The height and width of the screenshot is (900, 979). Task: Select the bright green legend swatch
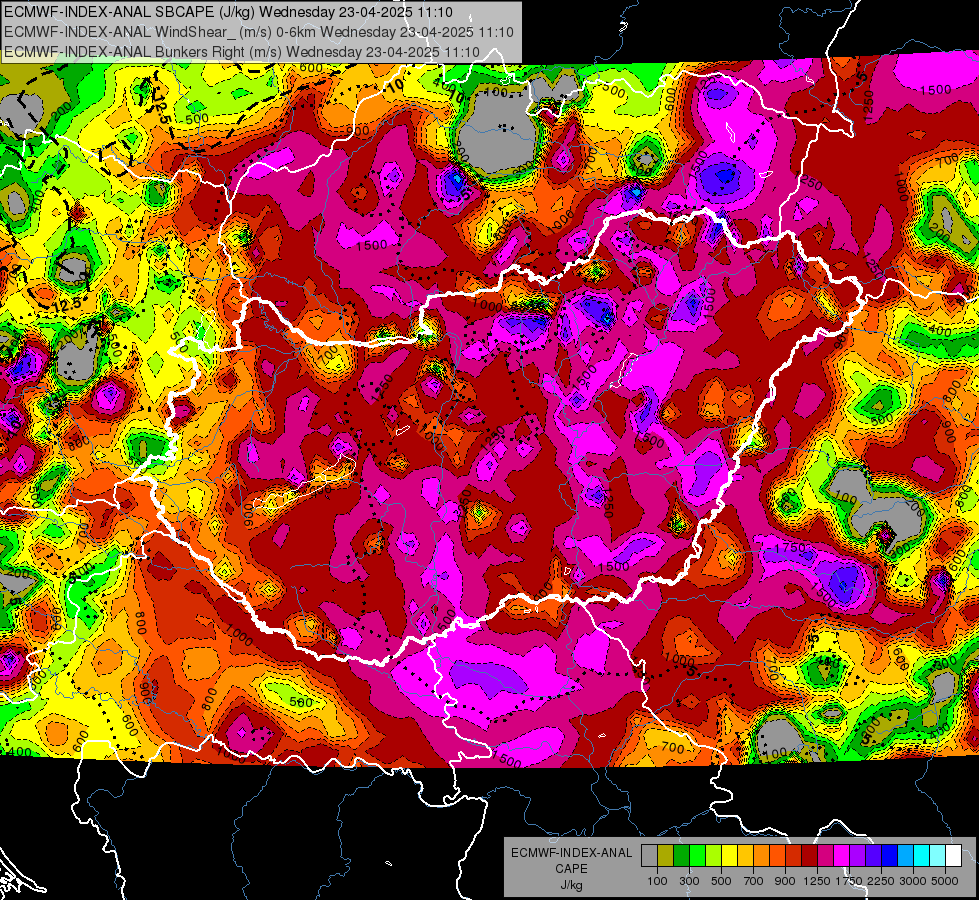pyautogui.click(x=697, y=856)
